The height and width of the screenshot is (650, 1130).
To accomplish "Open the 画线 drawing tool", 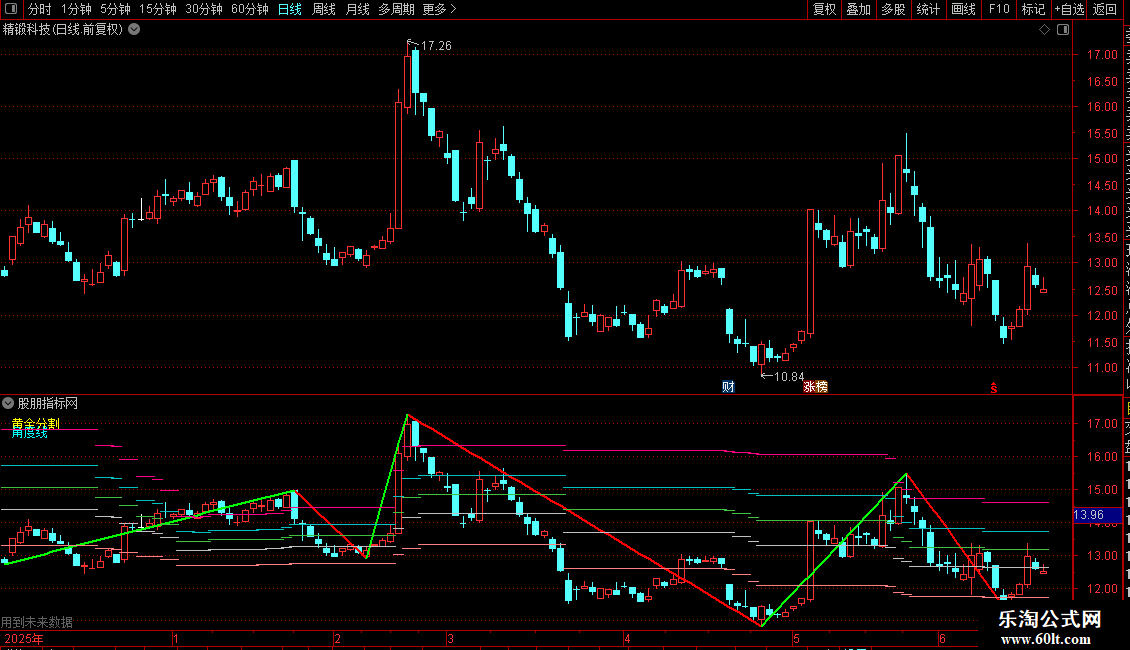I will [964, 9].
